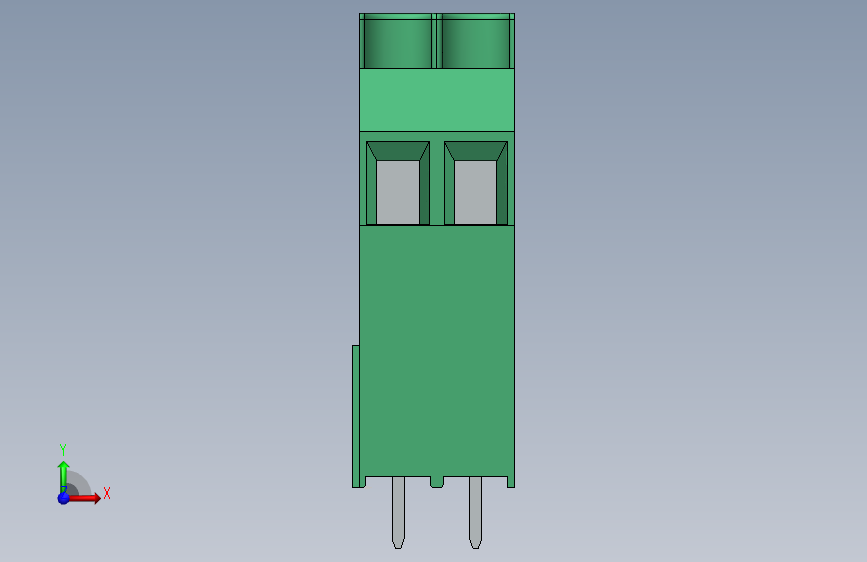The width and height of the screenshot is (867, 562).
Task: Select the light green band below the screws
Action: 437,100
